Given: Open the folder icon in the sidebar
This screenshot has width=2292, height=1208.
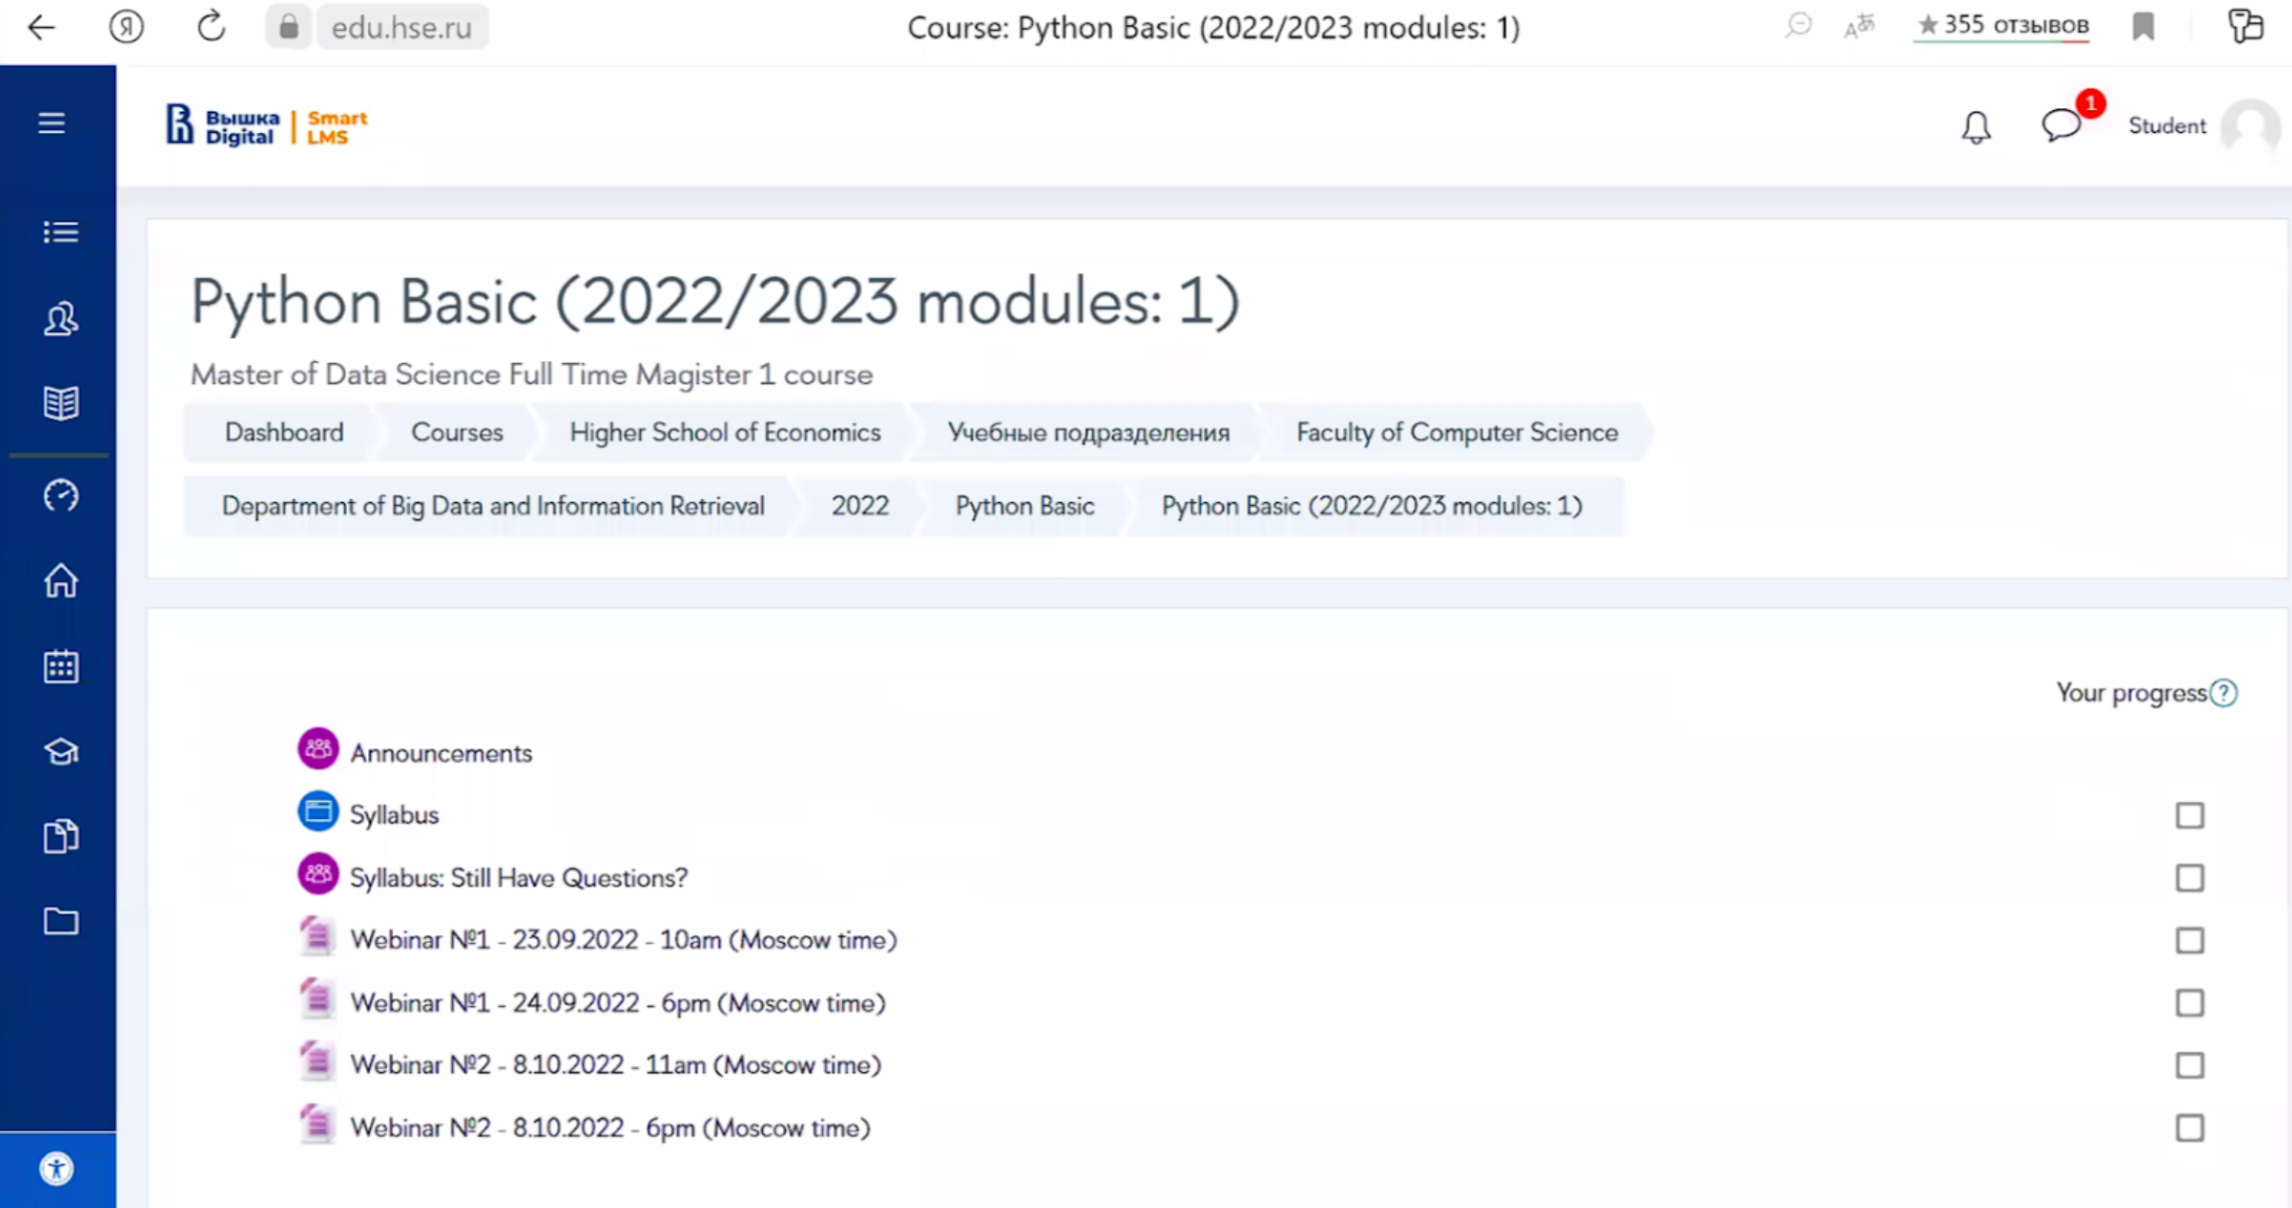Looking at the screenshot, I should coord(60,921).
